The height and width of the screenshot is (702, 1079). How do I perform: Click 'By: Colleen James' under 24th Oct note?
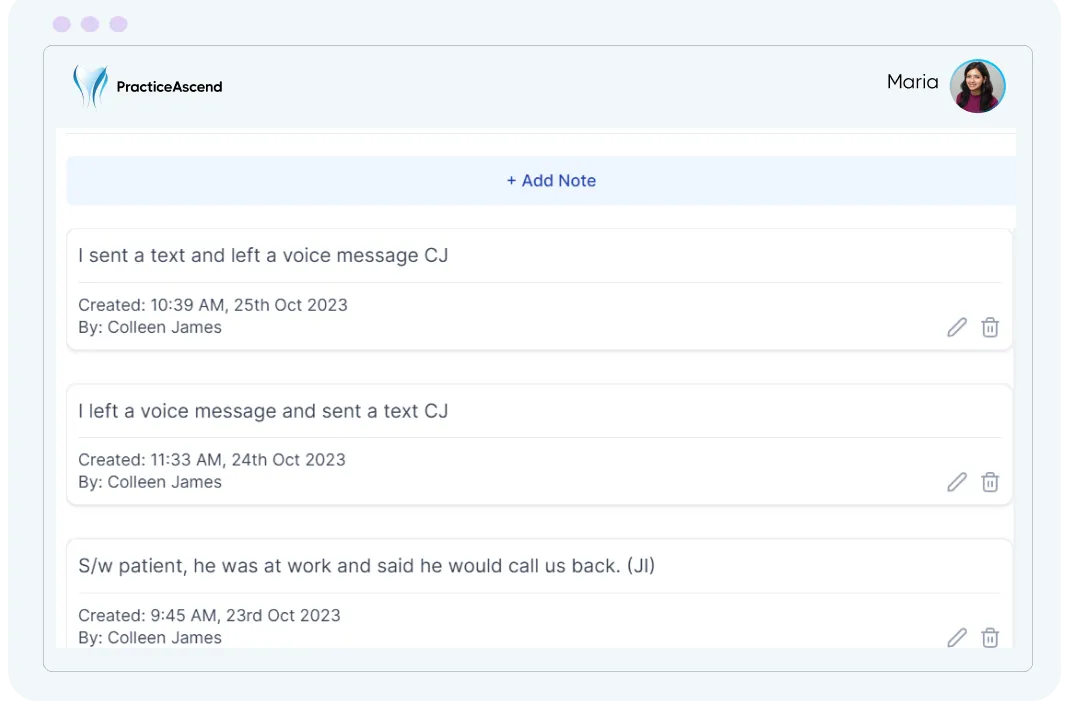[x=149, y=482]
